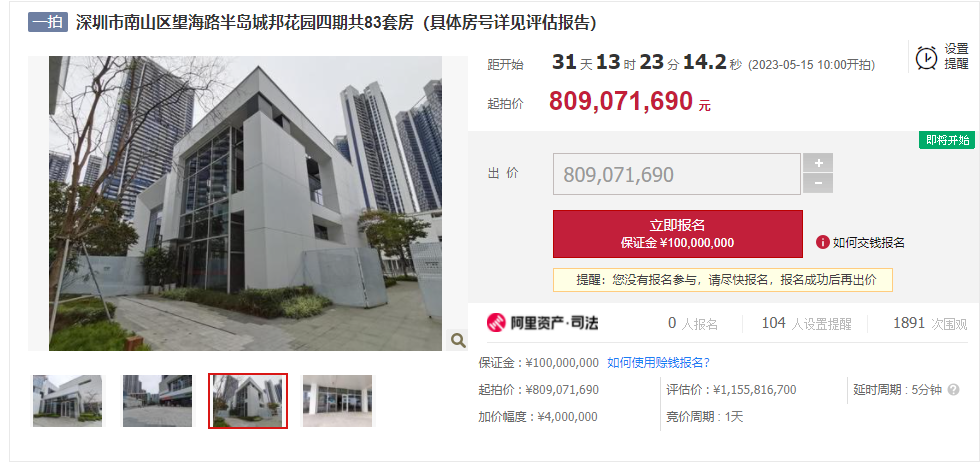Click the main property photo
This screenshot has width=980, height=473.
246,203
